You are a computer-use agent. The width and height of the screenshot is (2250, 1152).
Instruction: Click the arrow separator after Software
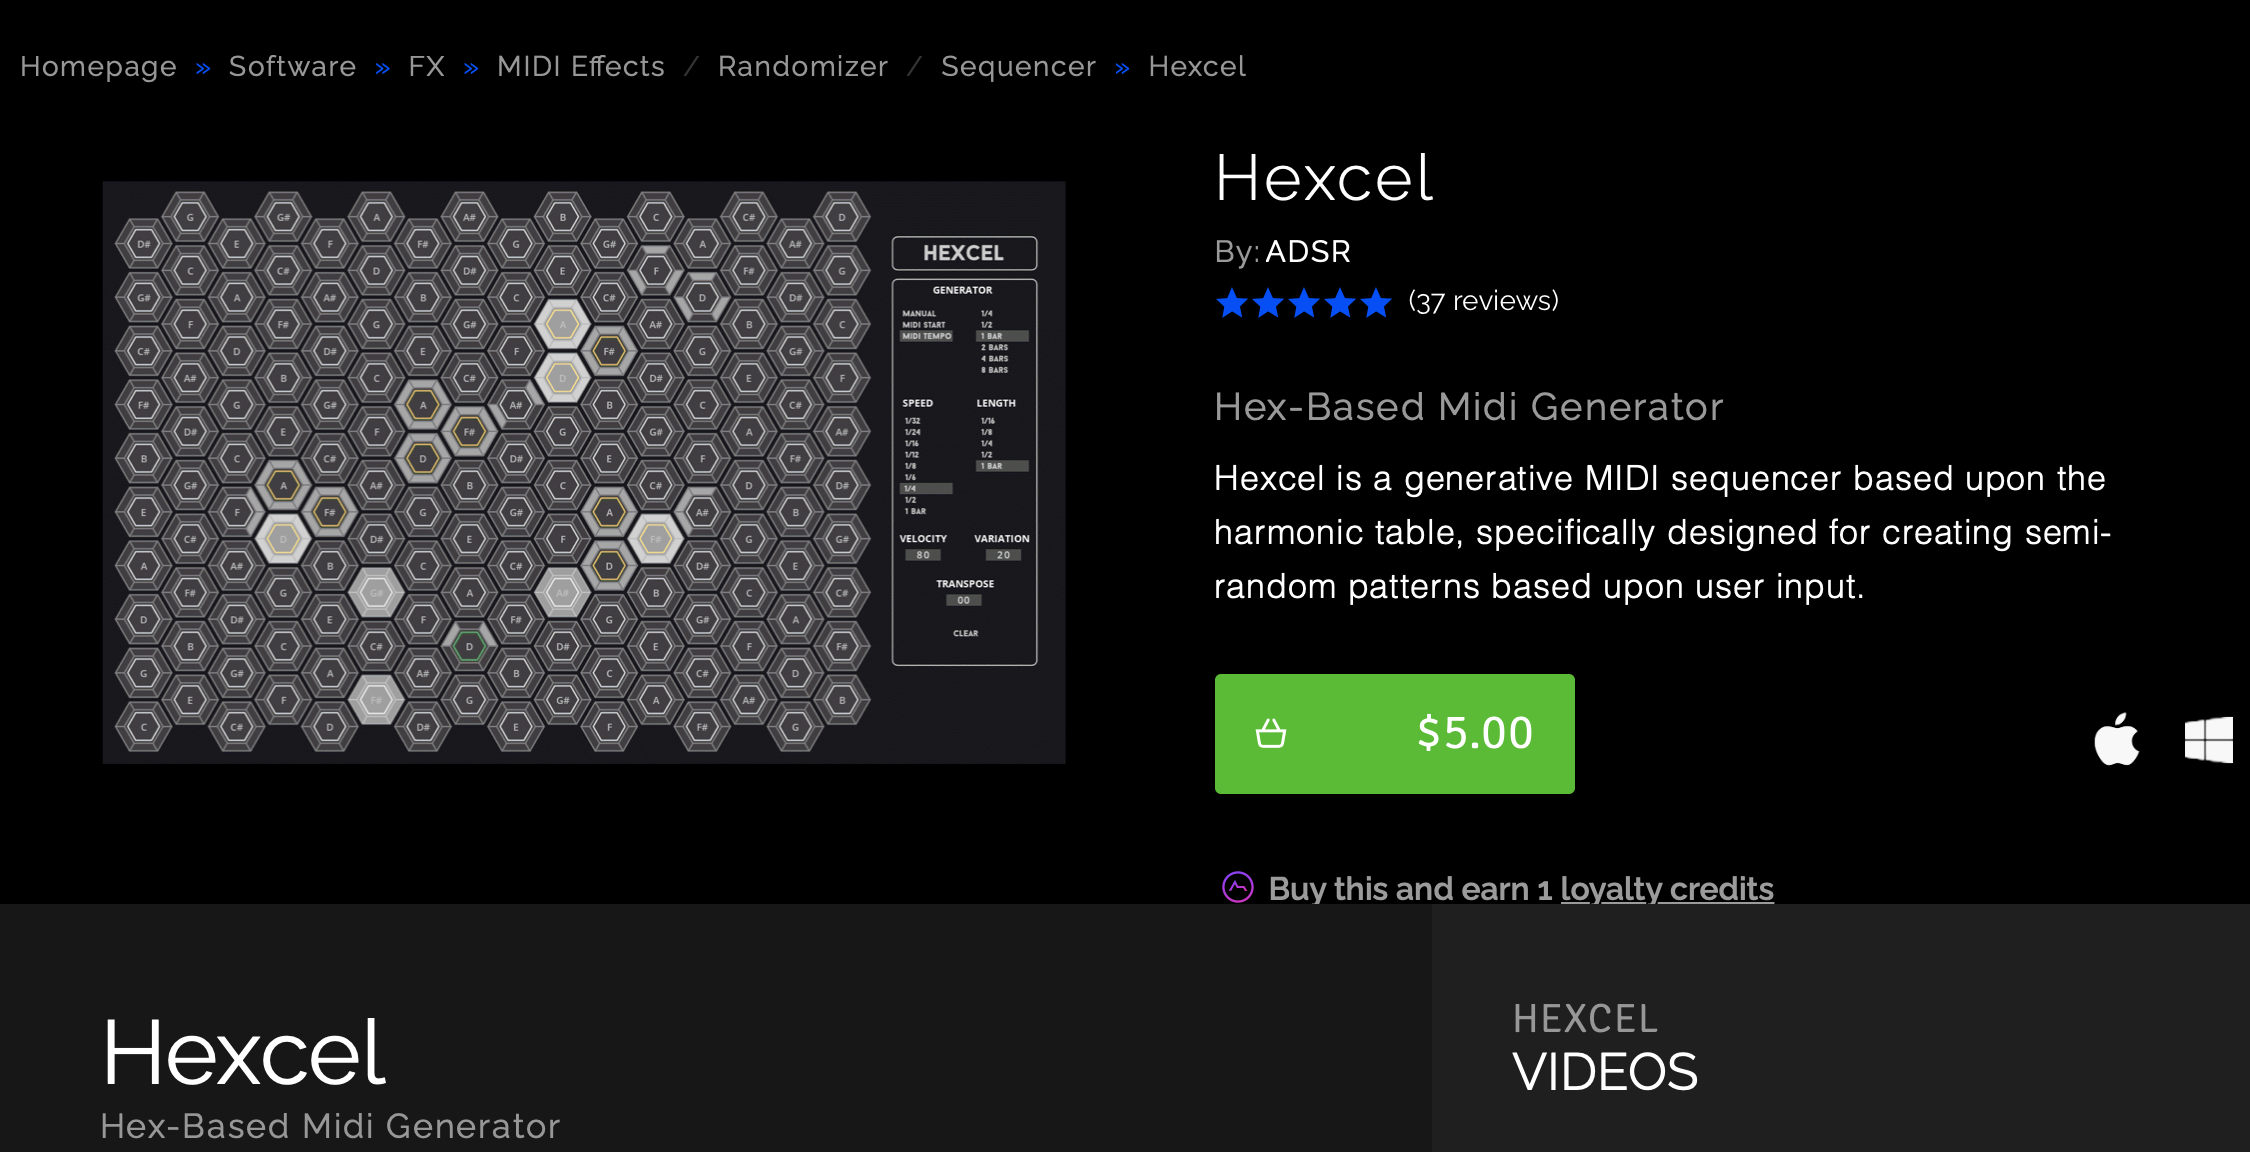[382, 68]
